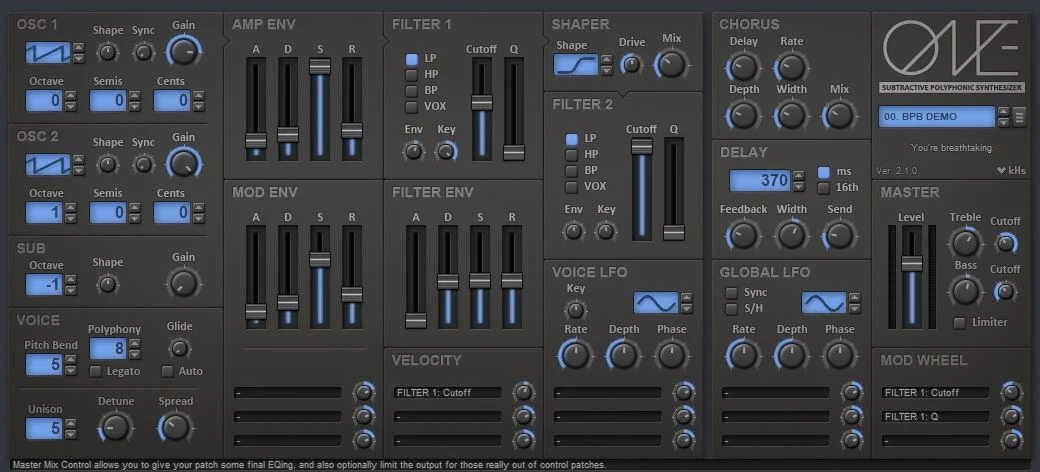Image resolution: width=1040 pixels, height=472 pixels.
Task: Click the Voice LFO sine waveform selector
Action: click(656, 302)
